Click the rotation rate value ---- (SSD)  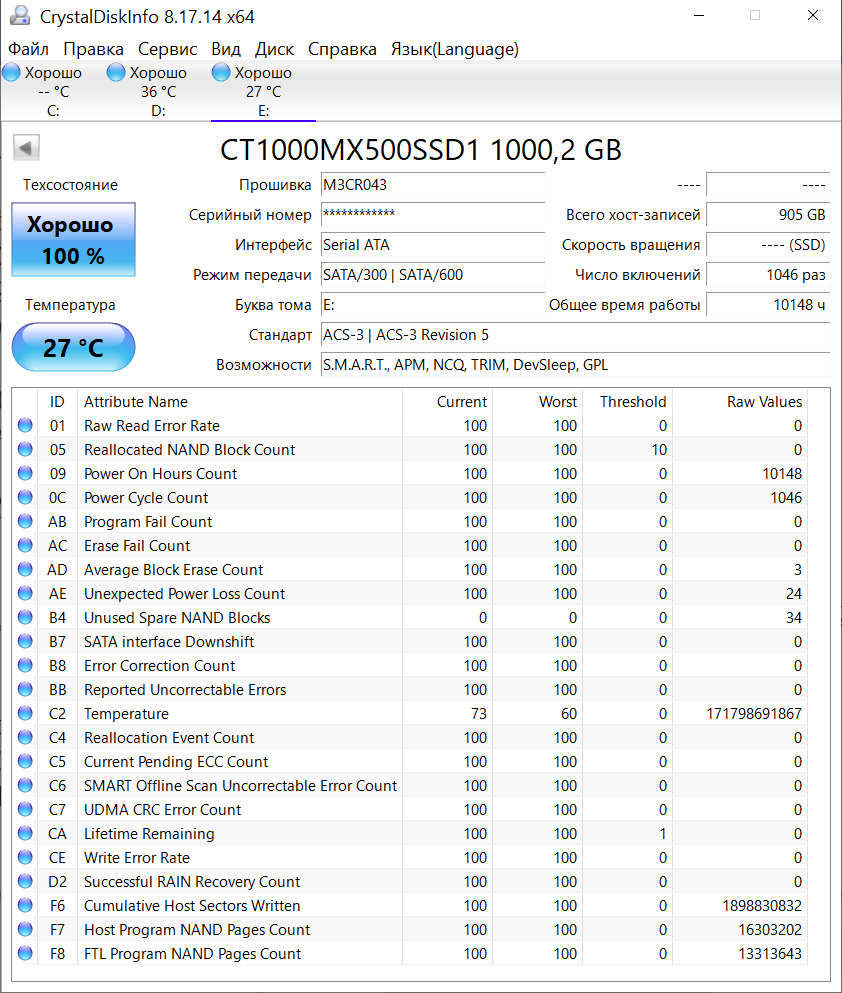[767, 244]
